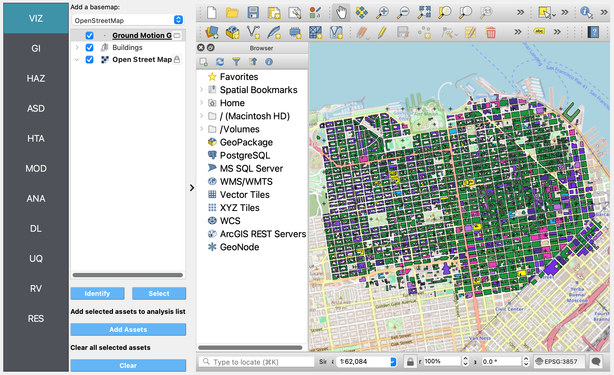614x375 pixels.
Task: Switch to the HAZ sidebar tab
Action: pos(36,78)
